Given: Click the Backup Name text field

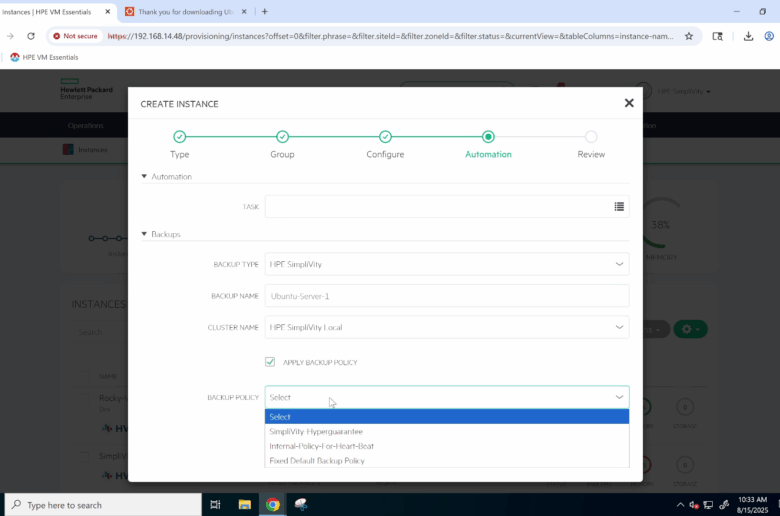Looking at the screenshot, I should tap(446, 296).
